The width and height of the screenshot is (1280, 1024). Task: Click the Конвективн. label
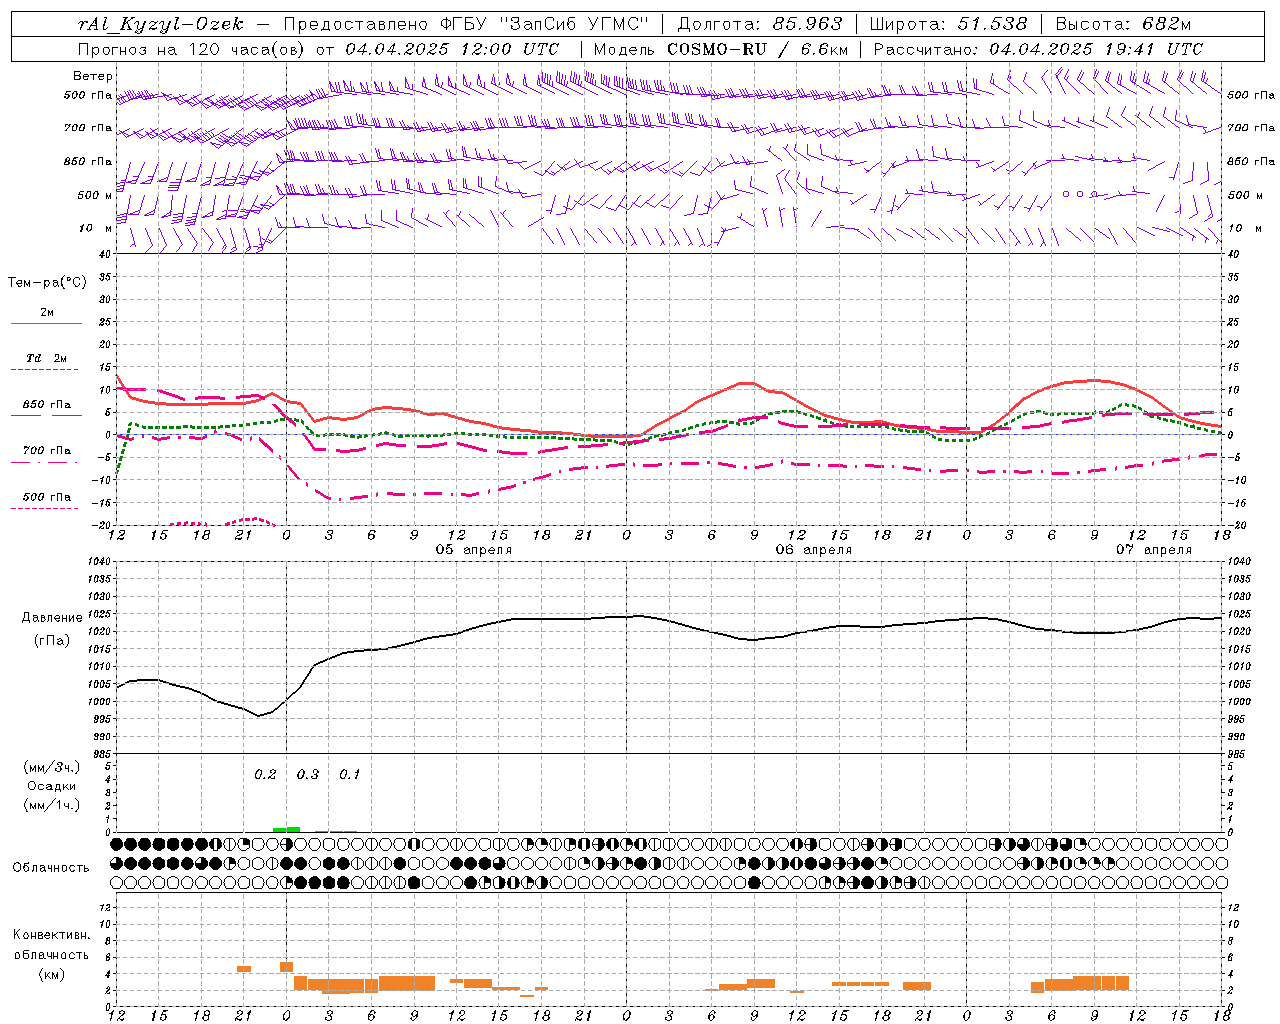(x=51, y=934)
